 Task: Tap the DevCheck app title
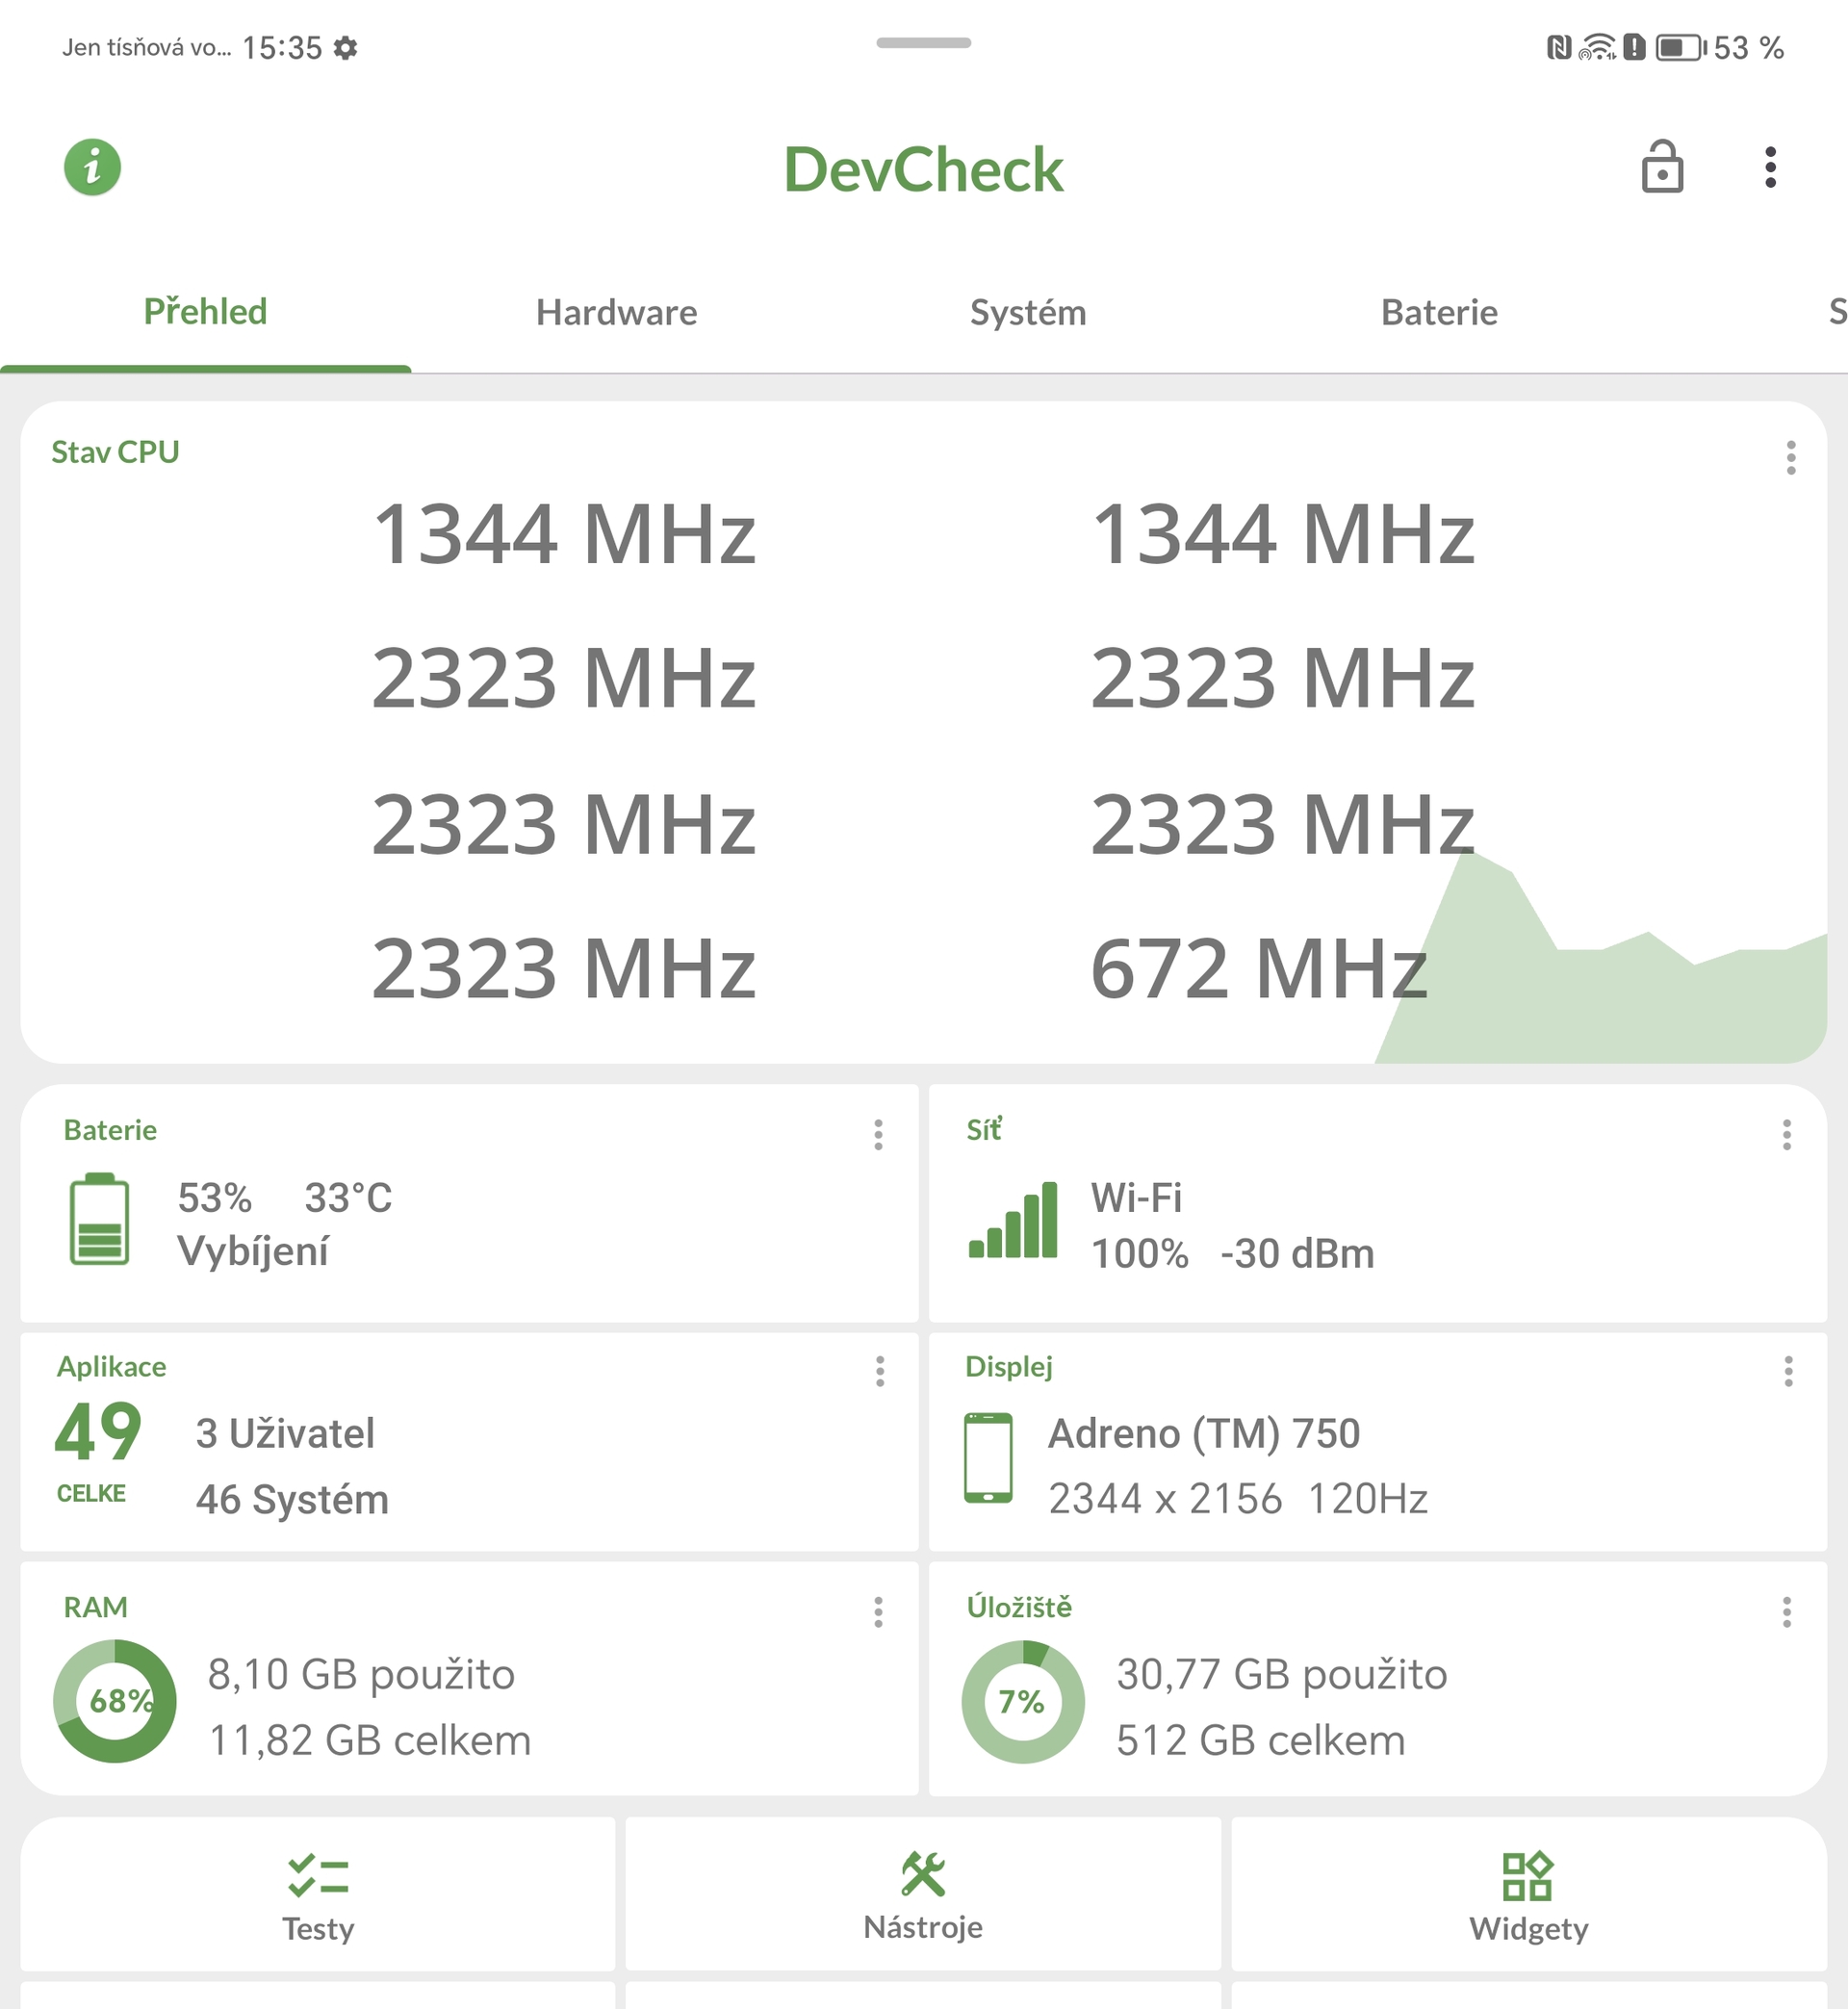(923, 169)
